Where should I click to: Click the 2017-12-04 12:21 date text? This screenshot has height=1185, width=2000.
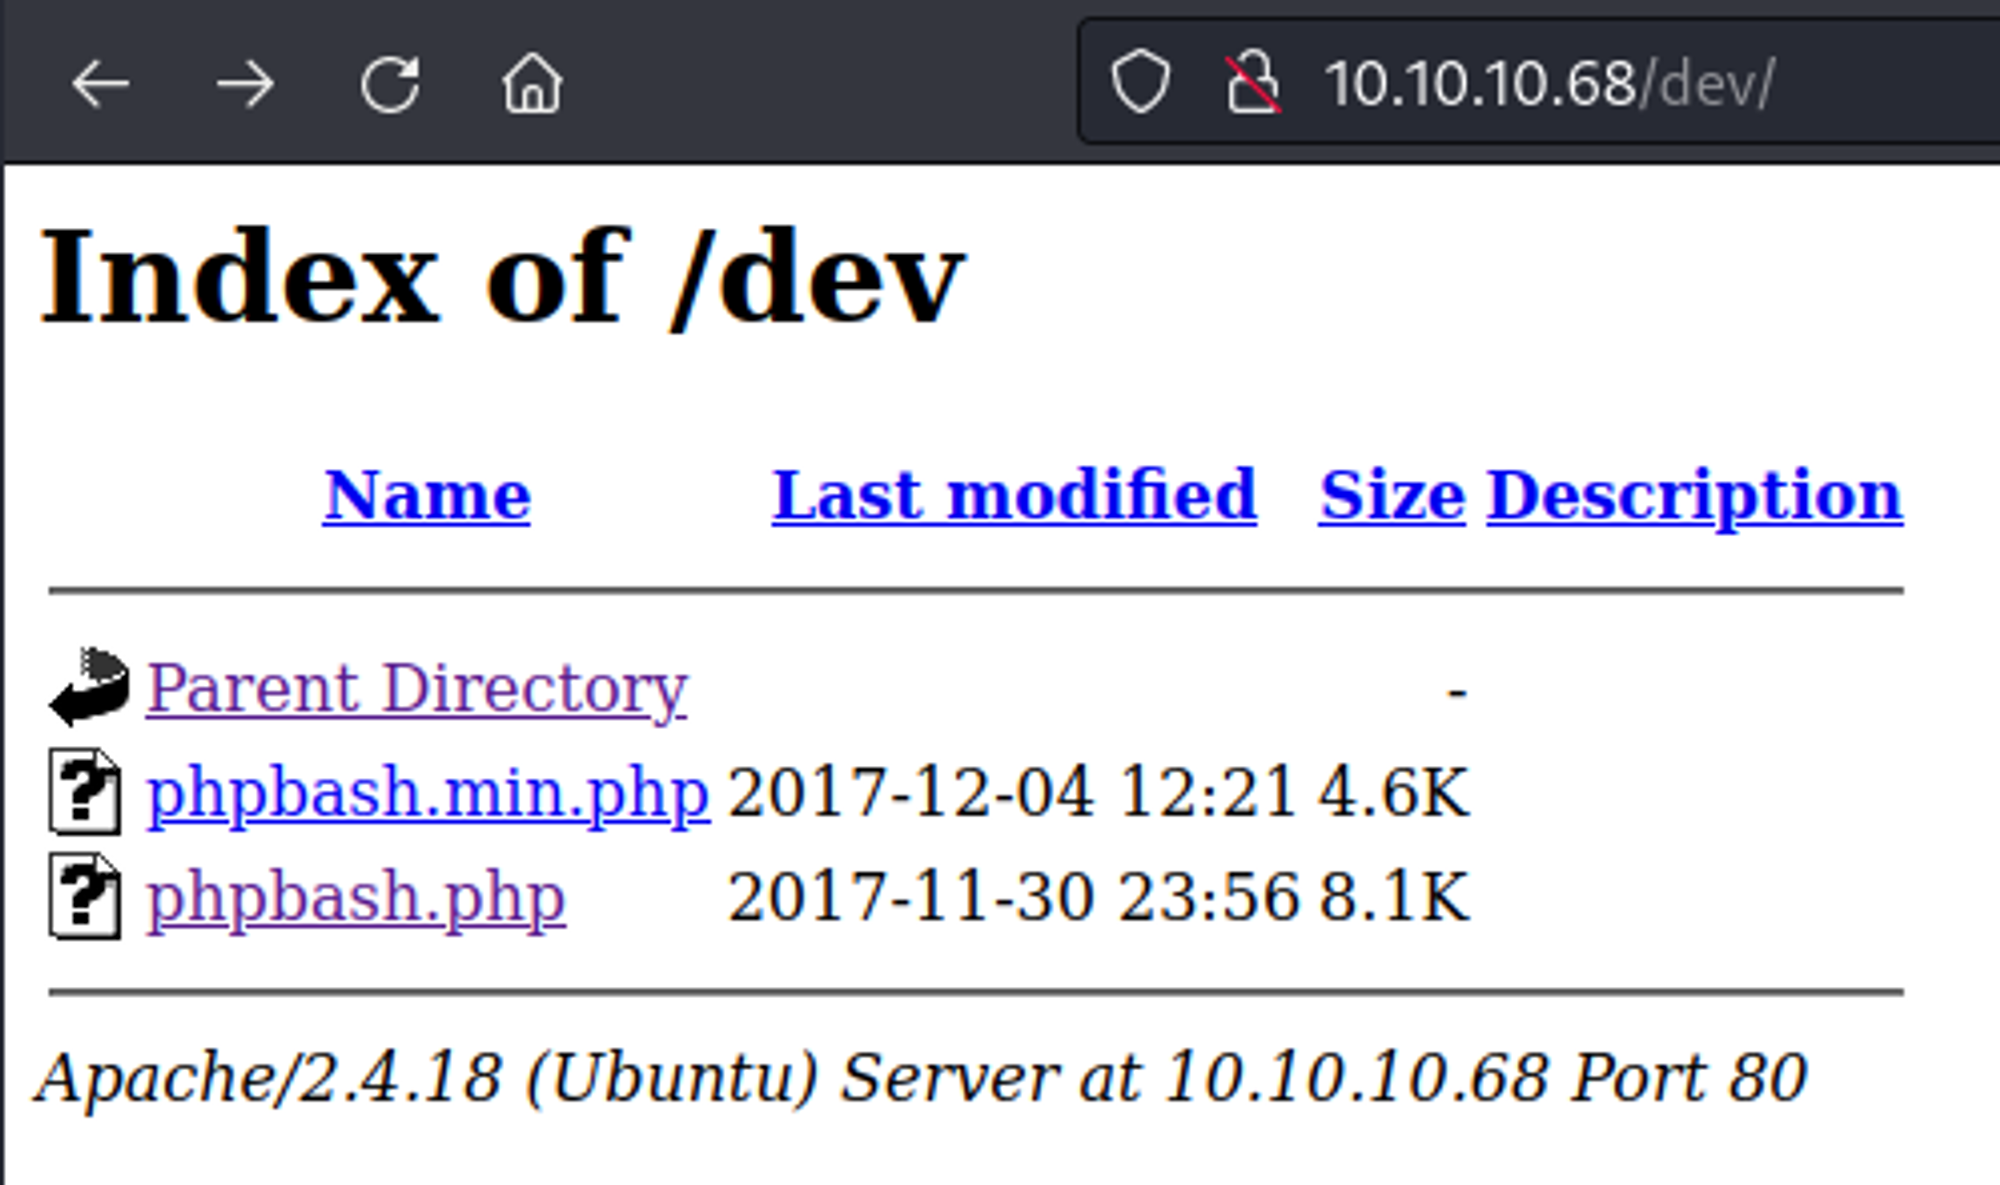[1012, 793]
